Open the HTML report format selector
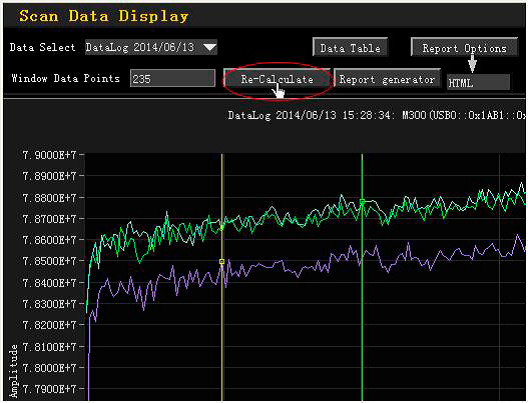The image size is (528, 403). (x=478, y=82)
